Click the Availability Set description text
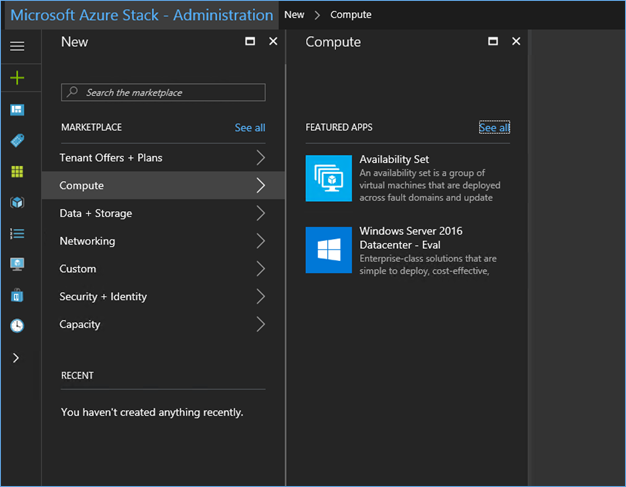This screenshot has height=487, width=626. 430,185
